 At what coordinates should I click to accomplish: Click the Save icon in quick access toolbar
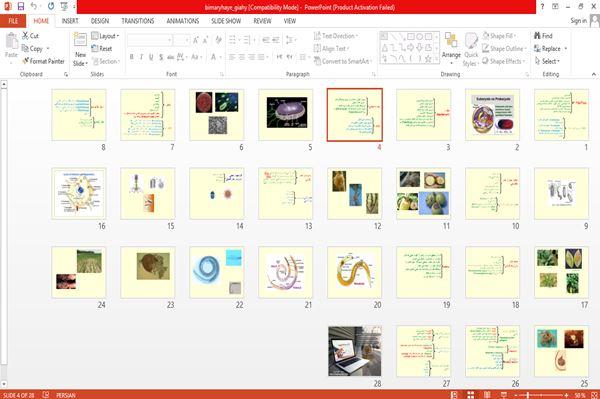21,6
